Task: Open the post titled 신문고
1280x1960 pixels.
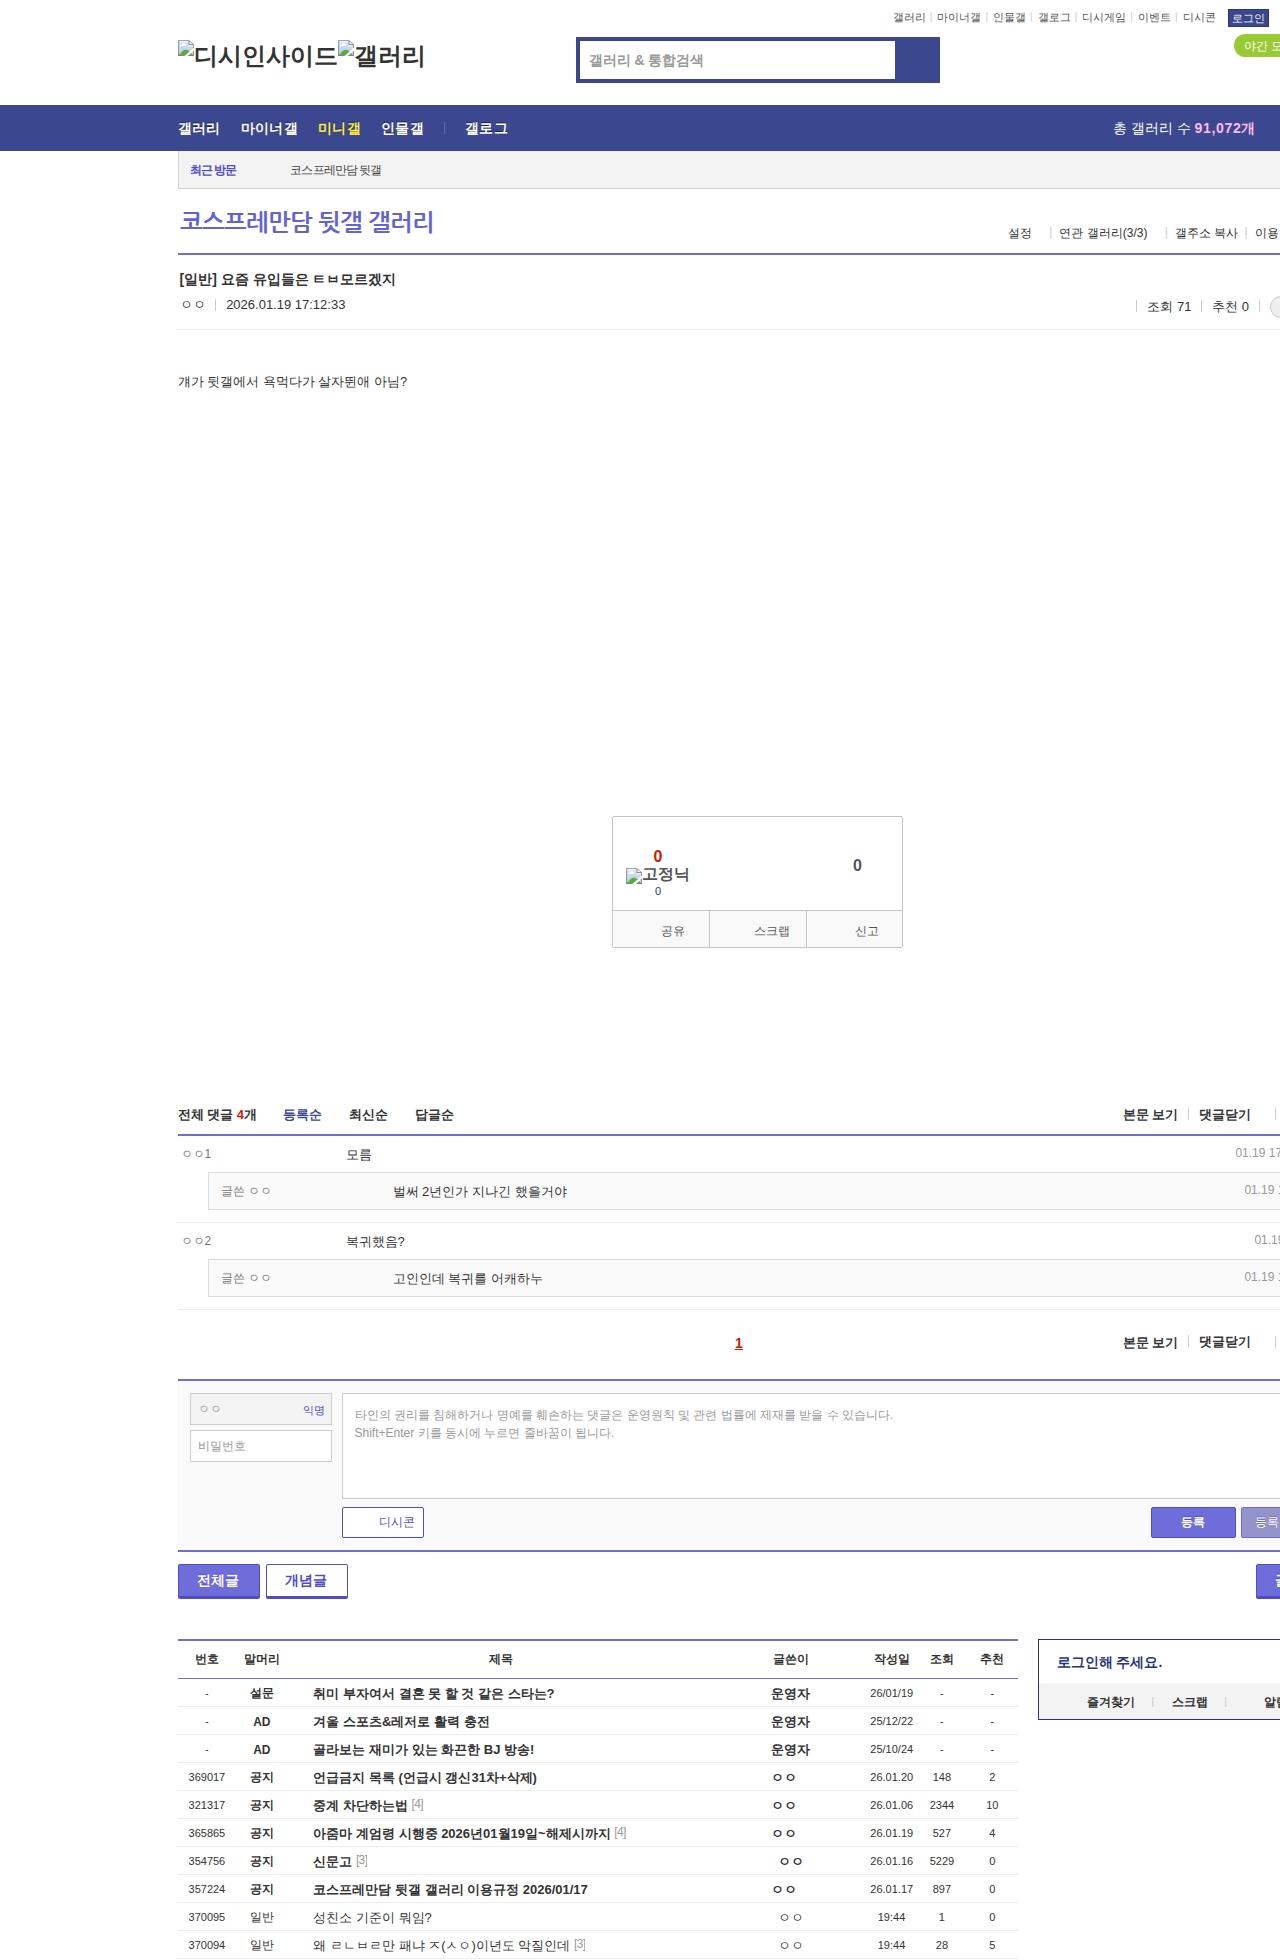Action: click(332, 1861)
